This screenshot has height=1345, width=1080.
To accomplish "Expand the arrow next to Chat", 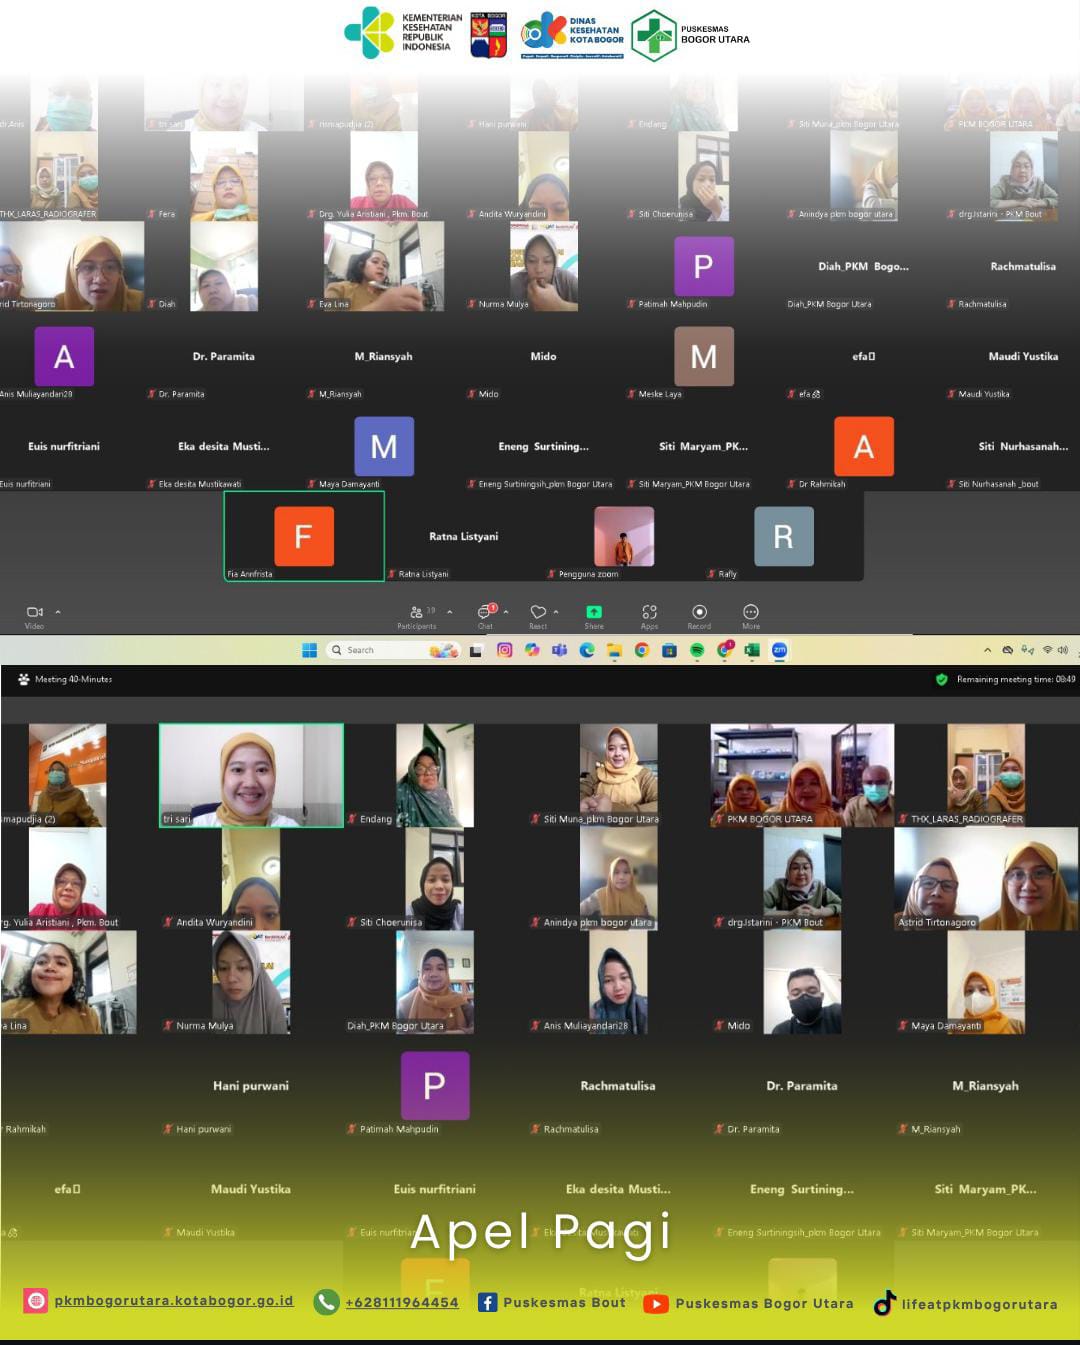I will (x=506, y=612).
